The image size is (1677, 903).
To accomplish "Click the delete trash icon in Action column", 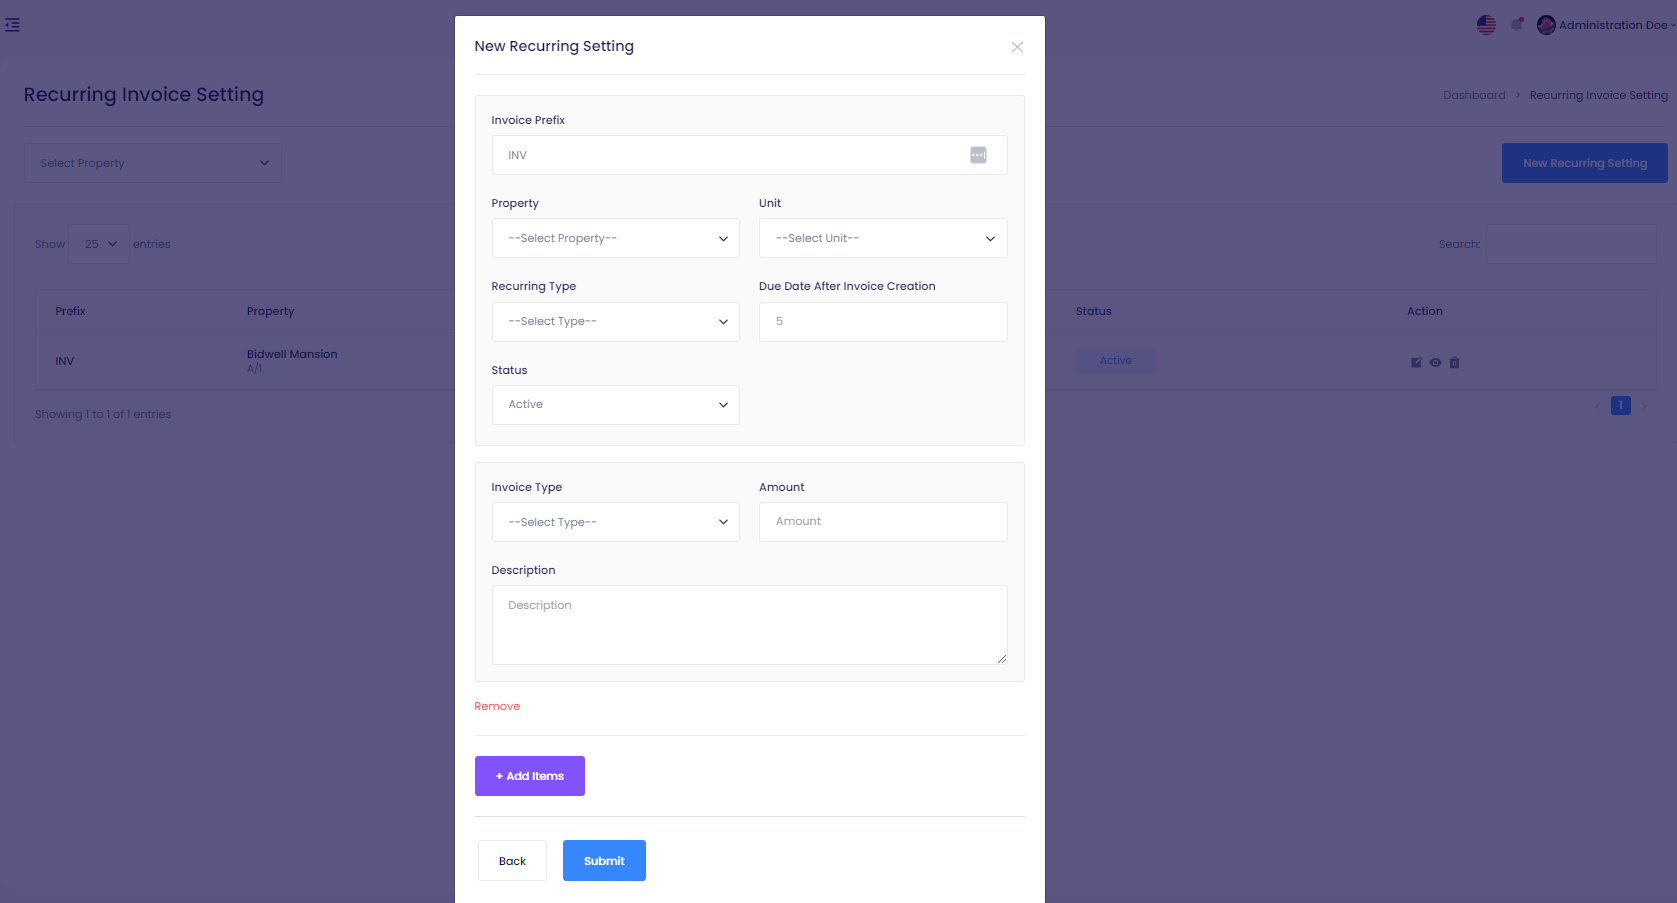I will (1455, 363).
